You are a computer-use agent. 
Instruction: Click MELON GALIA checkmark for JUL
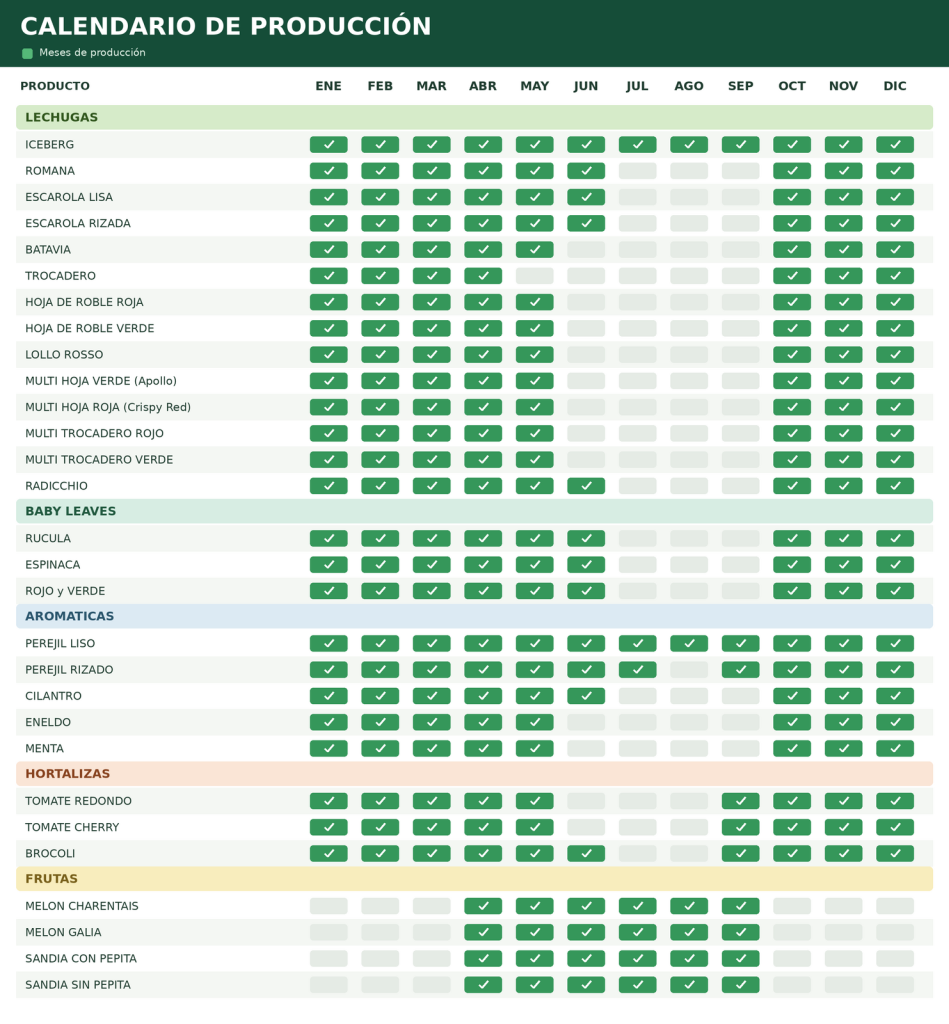637,933
